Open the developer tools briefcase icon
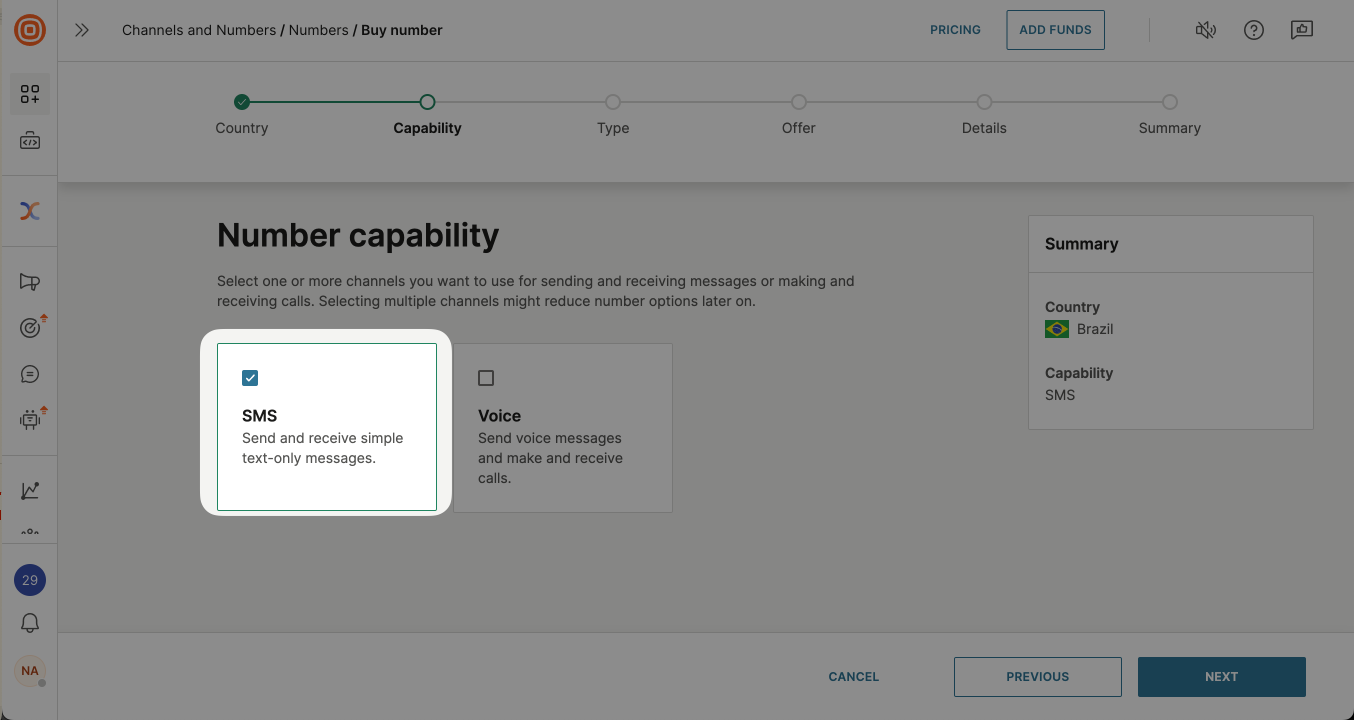 pyautogui.click(x=30, y=141)
